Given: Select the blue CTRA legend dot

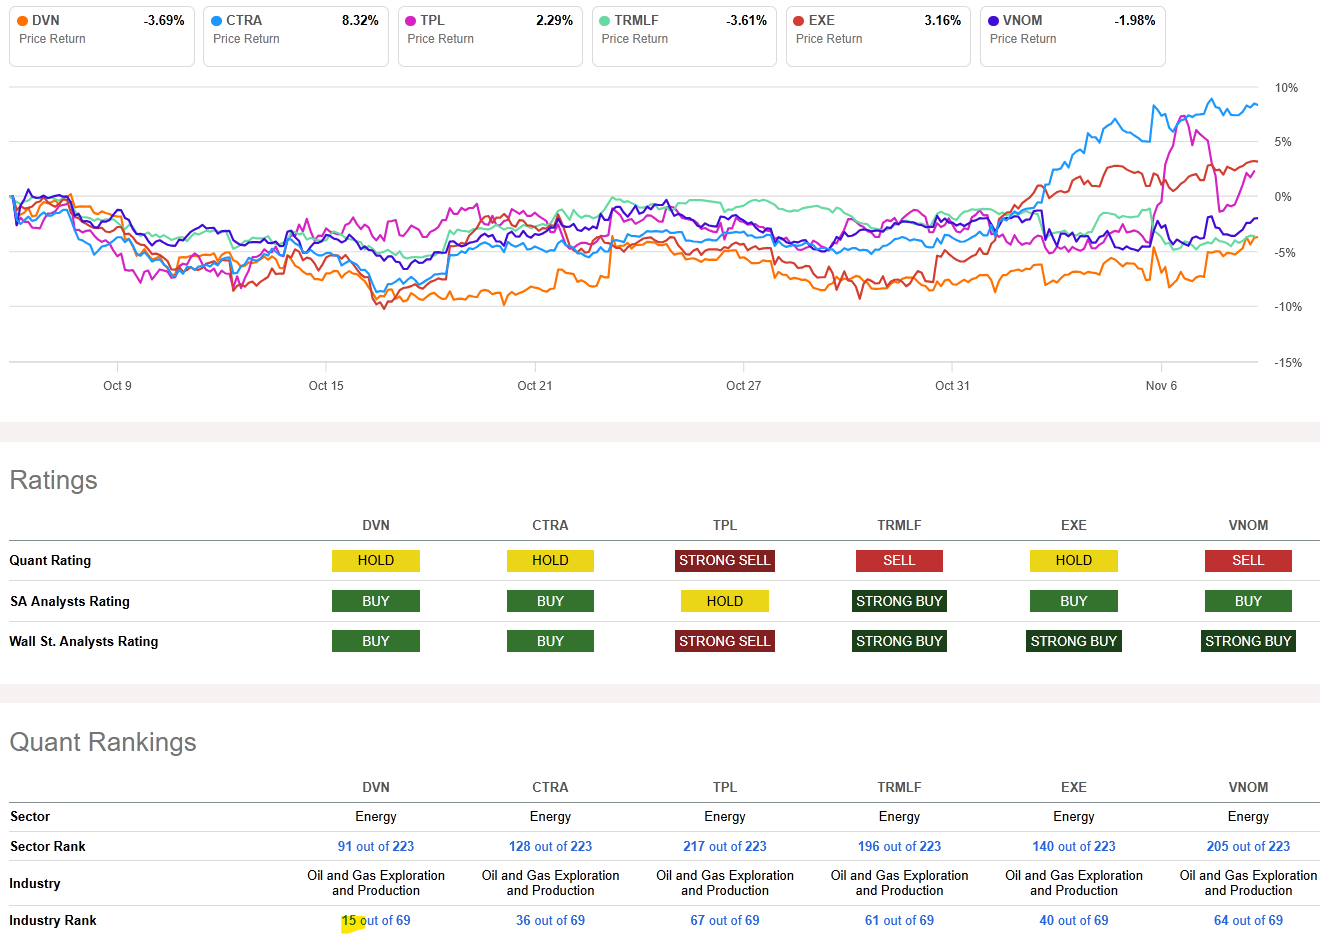Looking at the screenshot, I should click(216, 19).
